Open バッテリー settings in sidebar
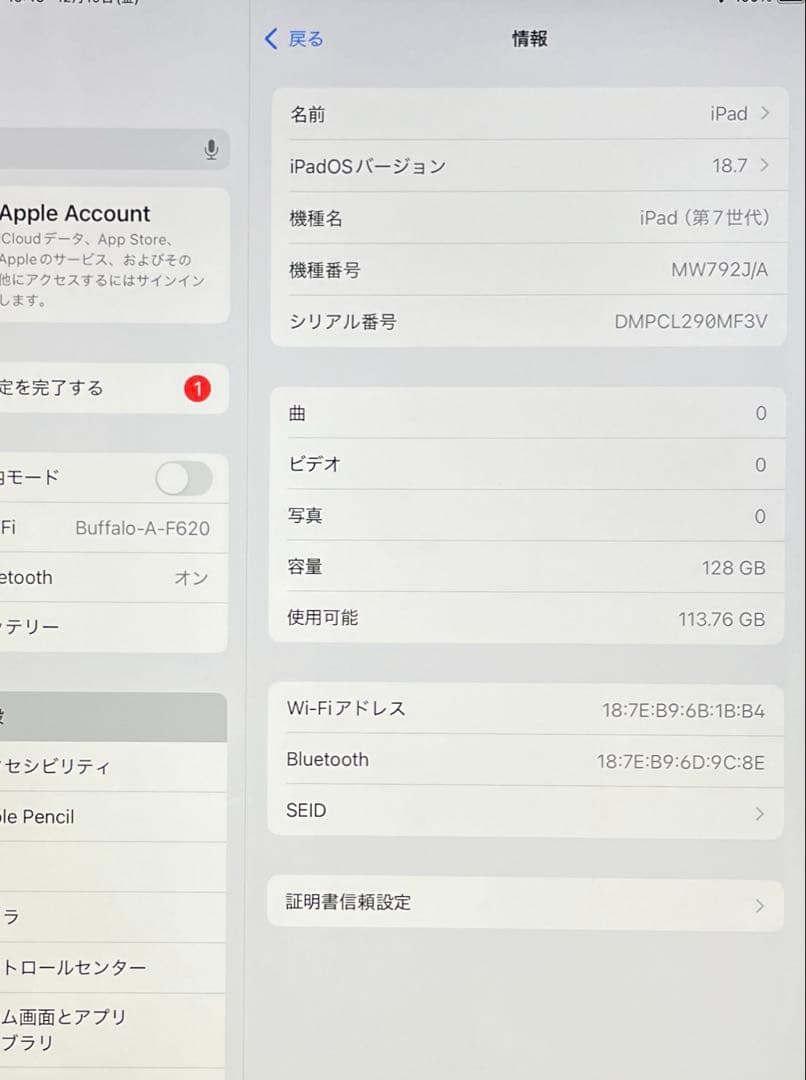806x1080 pixels. tap(110, 627)
